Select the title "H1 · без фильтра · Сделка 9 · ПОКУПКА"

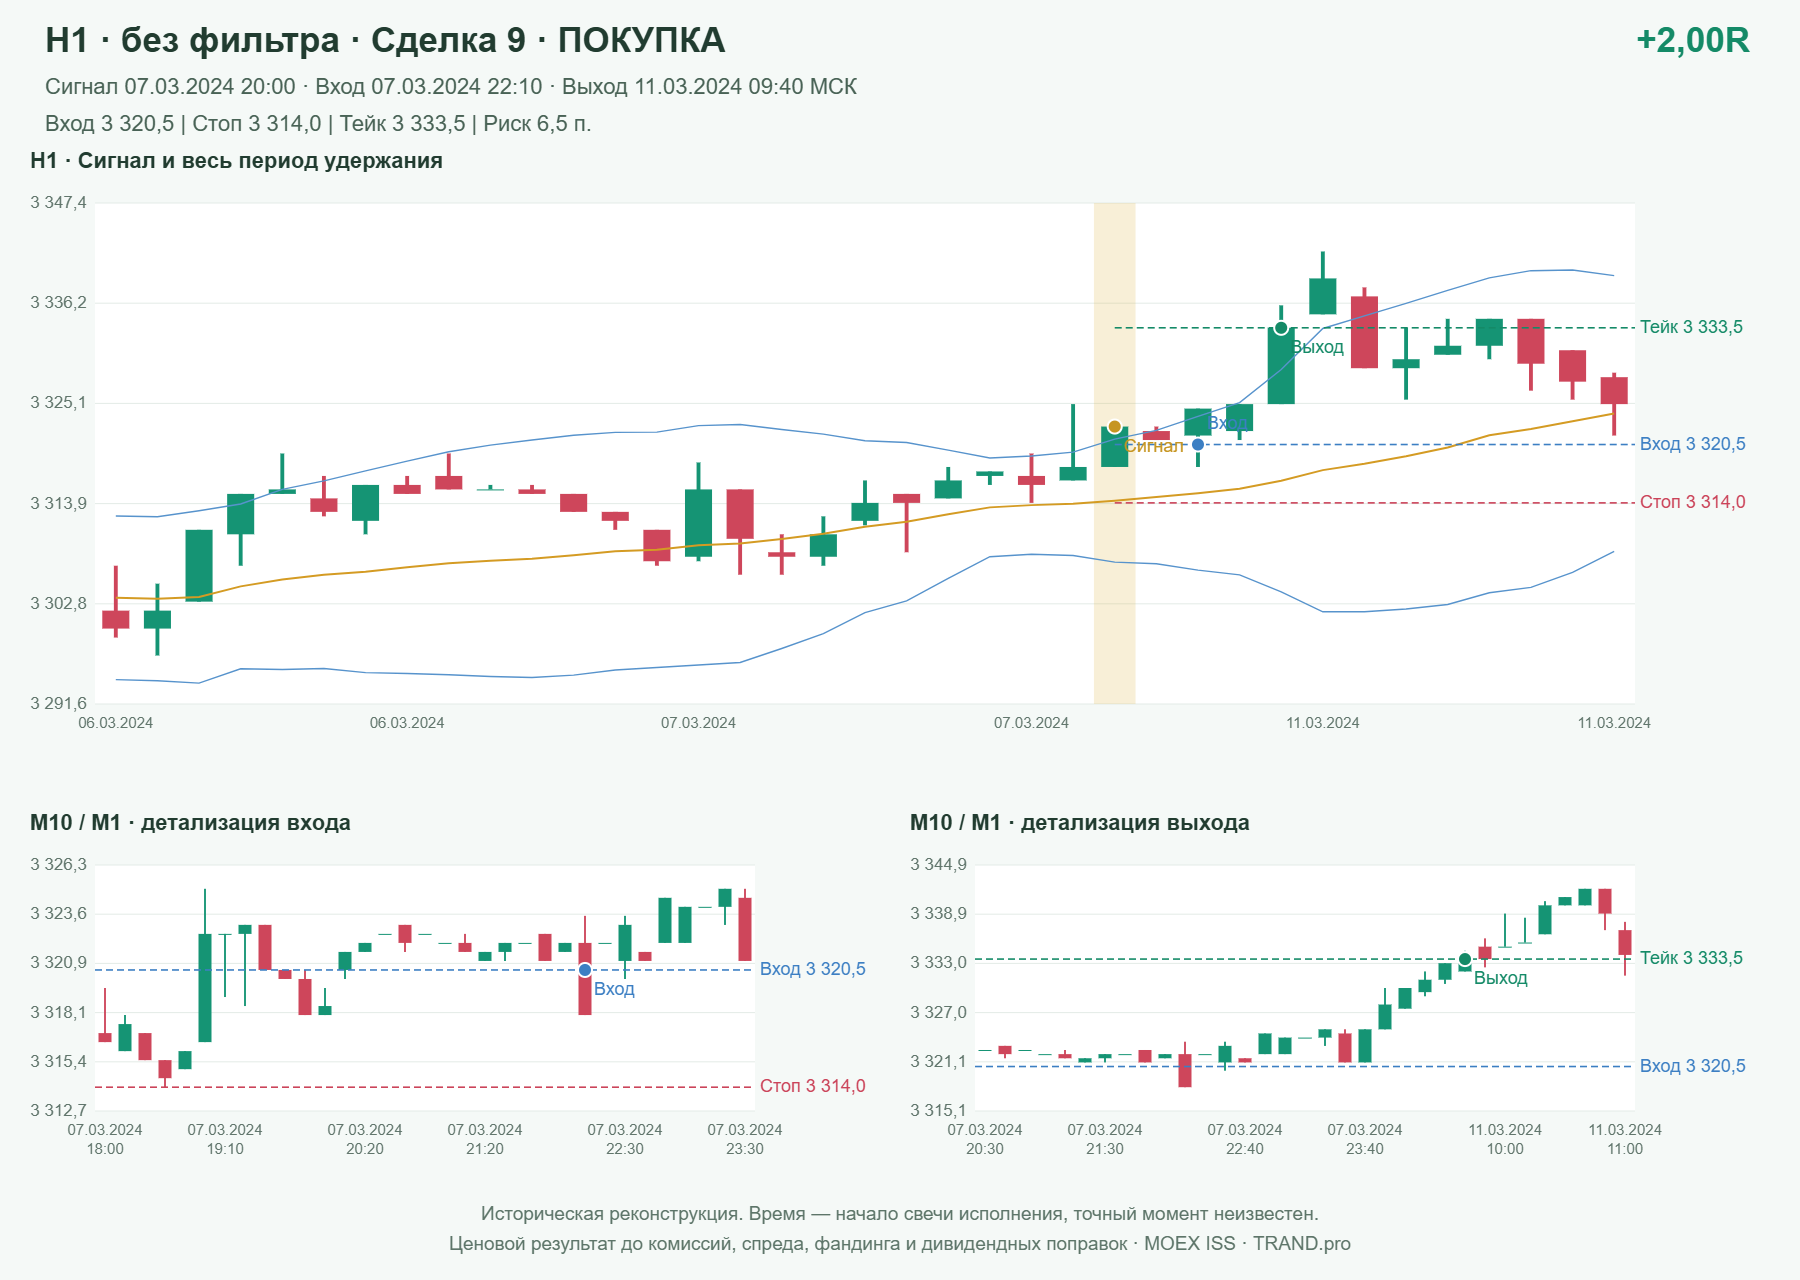pos(385,40)
